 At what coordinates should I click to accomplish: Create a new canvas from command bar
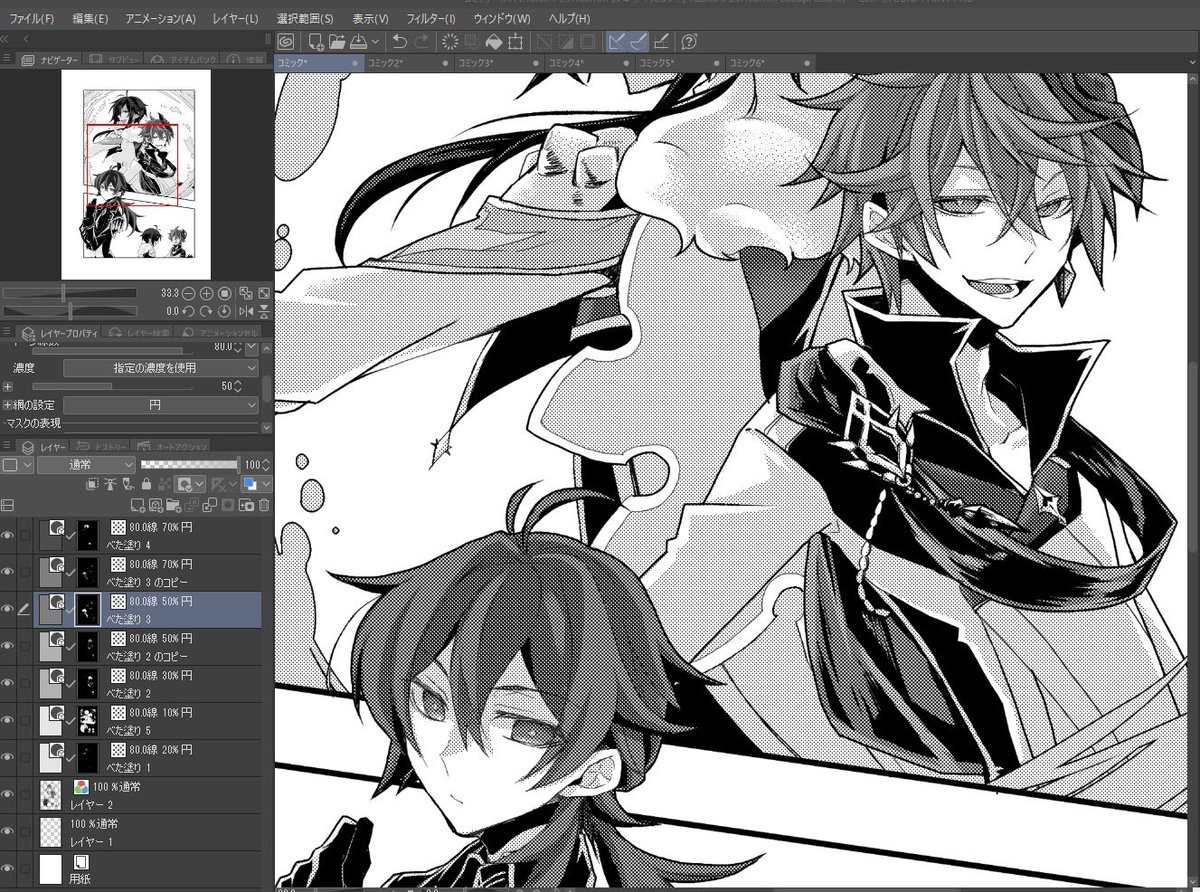316,42
